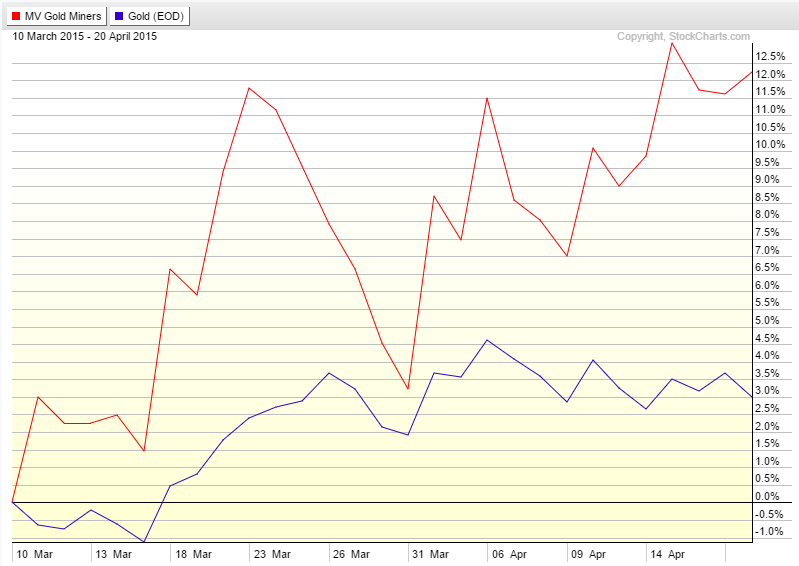Click the 23 Mar axis label

point(272,554)
